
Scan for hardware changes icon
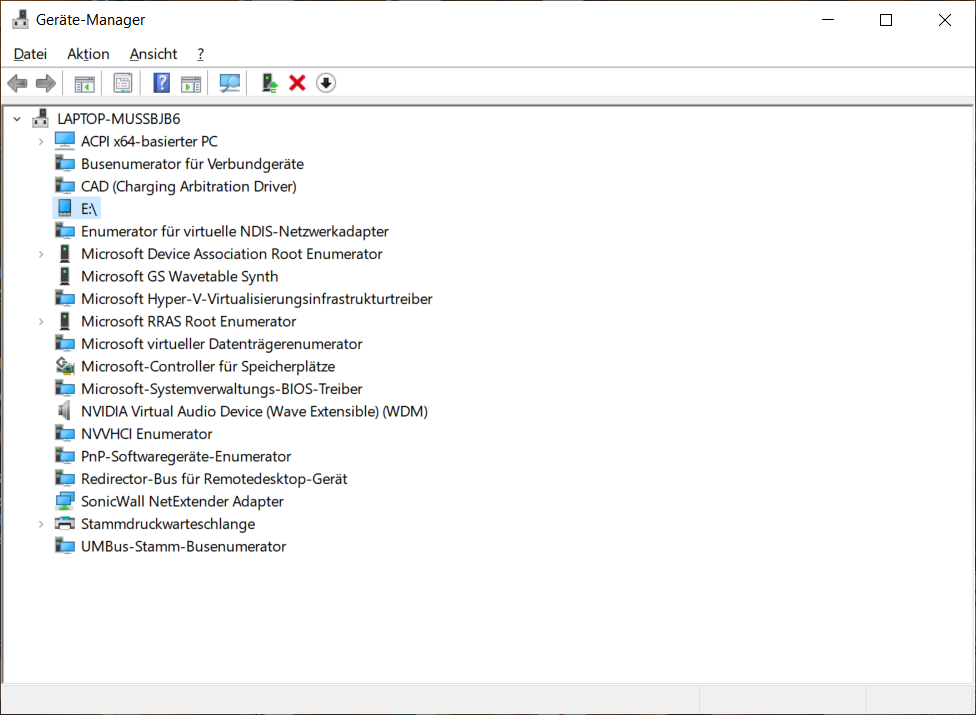[x=230, y=83]
